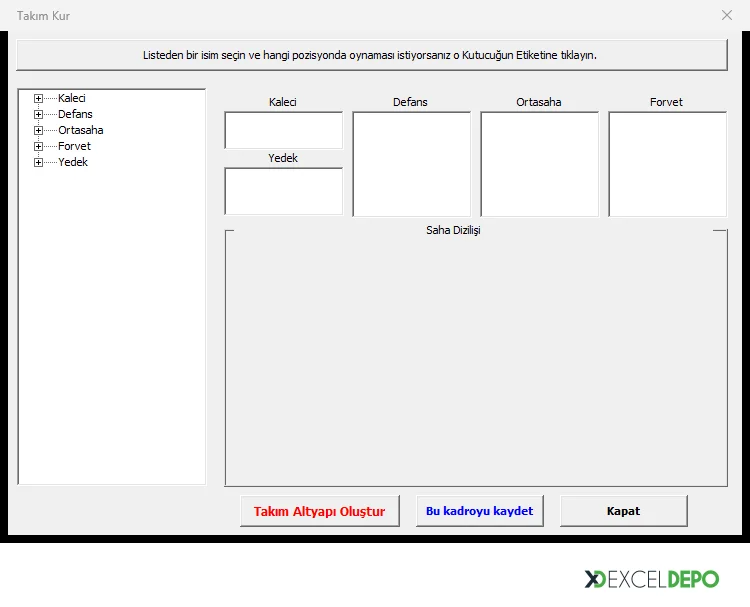
Task: Expand the Forvet tree node
Action: tap(38, 146)
